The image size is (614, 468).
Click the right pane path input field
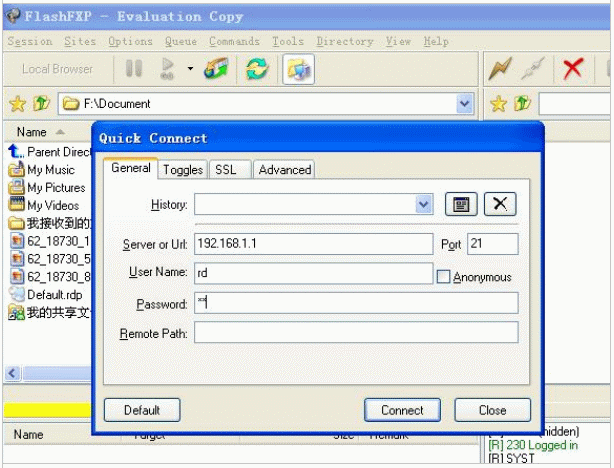[574, 104]
